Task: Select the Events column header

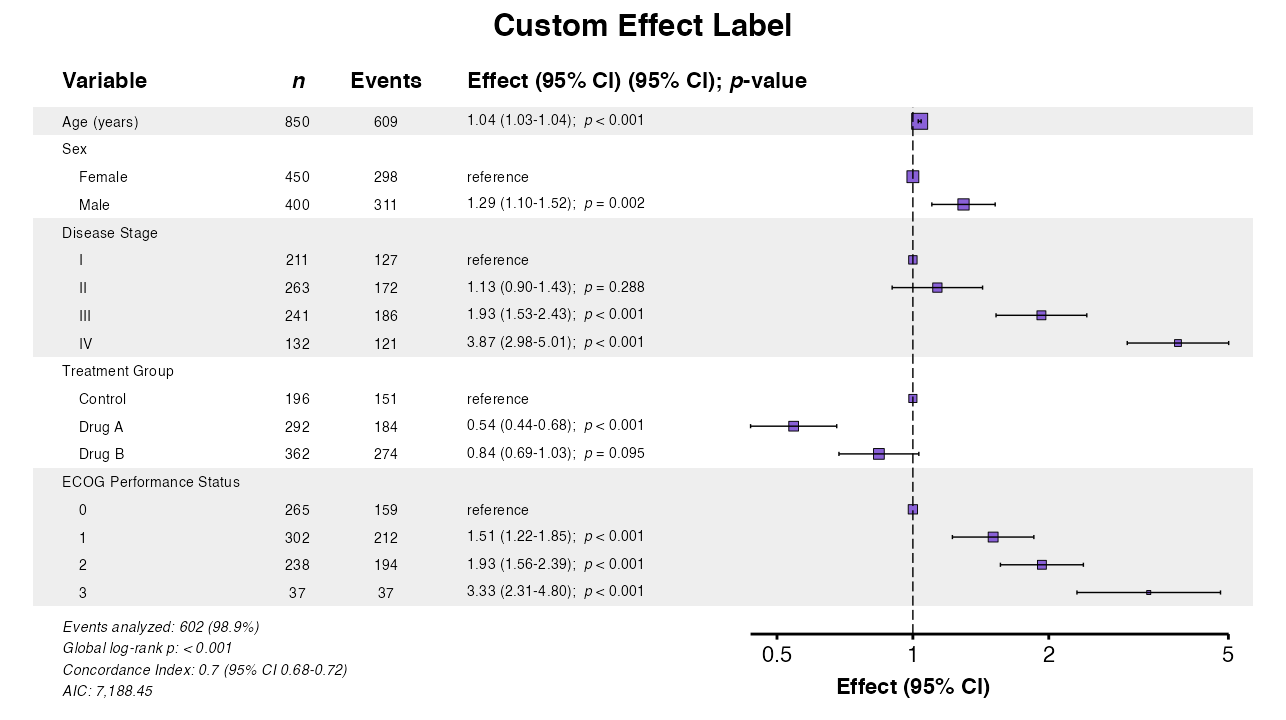Action: pos(386,81)
